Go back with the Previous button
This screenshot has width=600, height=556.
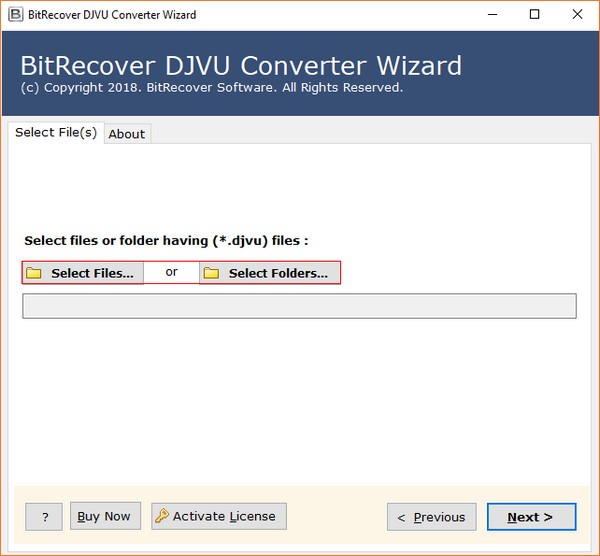click(432, 517)
